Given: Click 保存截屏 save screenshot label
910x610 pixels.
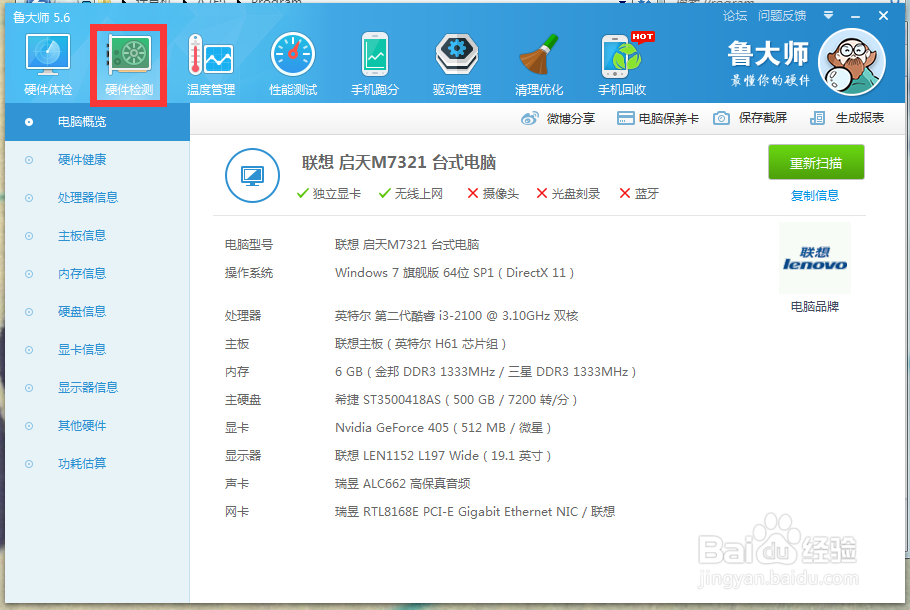Looking at the screenshot, I should click(763, 118).
